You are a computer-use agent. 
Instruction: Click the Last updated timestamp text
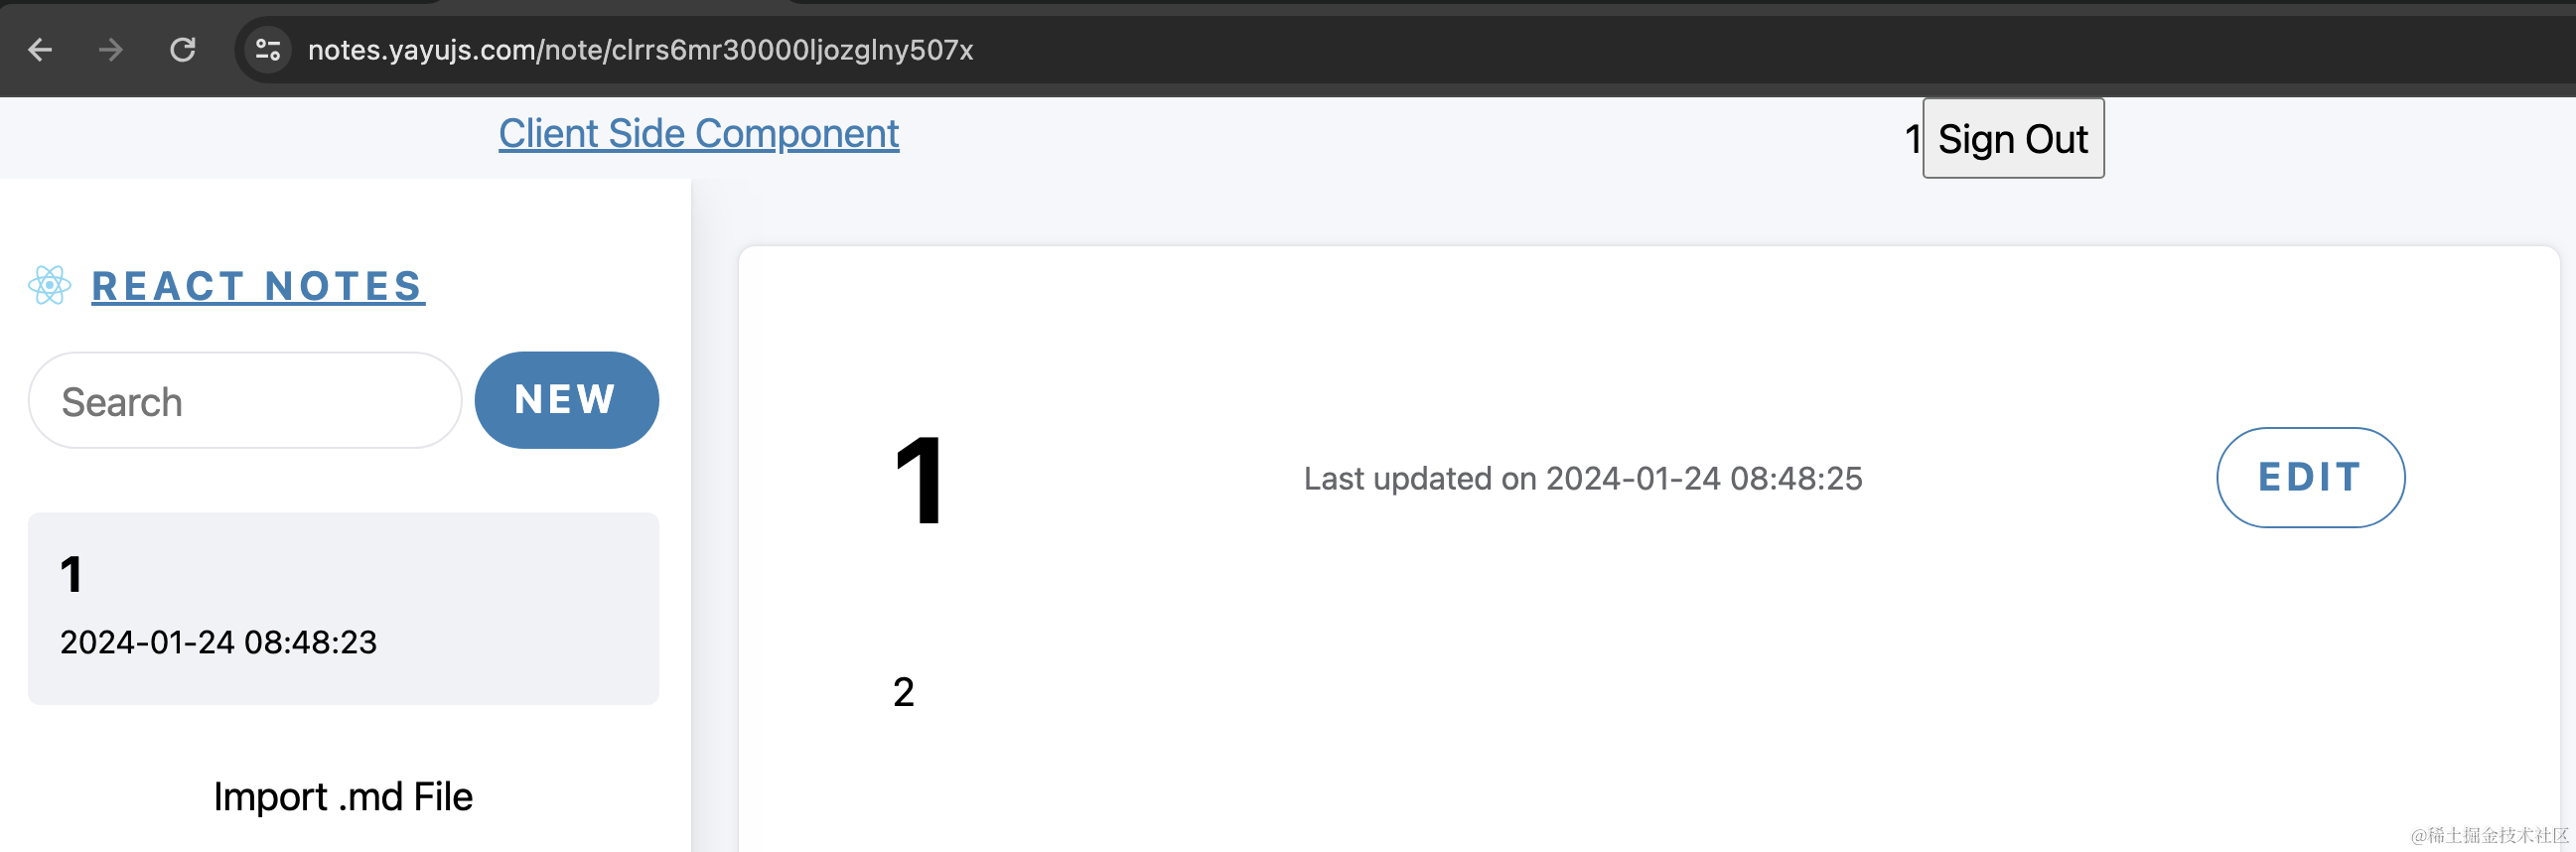coord(1582,479)
